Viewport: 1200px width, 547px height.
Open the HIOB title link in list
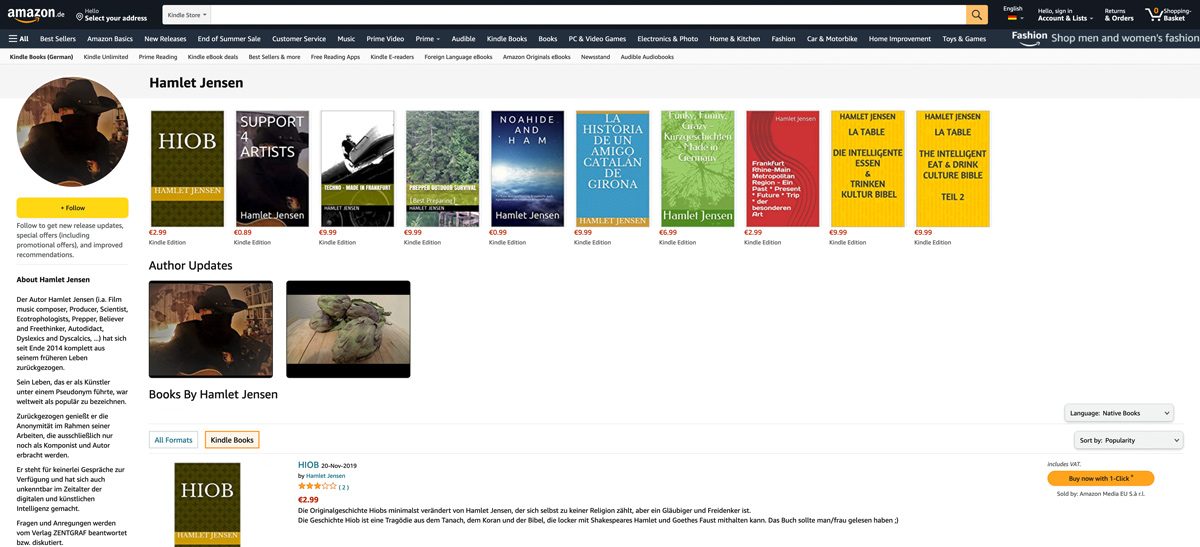click(308, 465)
